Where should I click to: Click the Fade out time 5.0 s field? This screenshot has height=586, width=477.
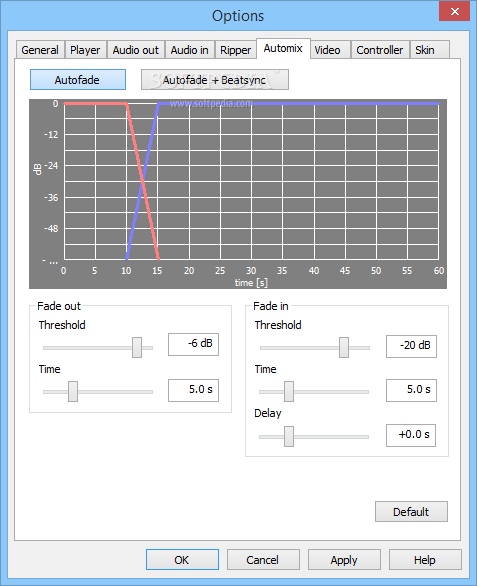click(193, 390)
